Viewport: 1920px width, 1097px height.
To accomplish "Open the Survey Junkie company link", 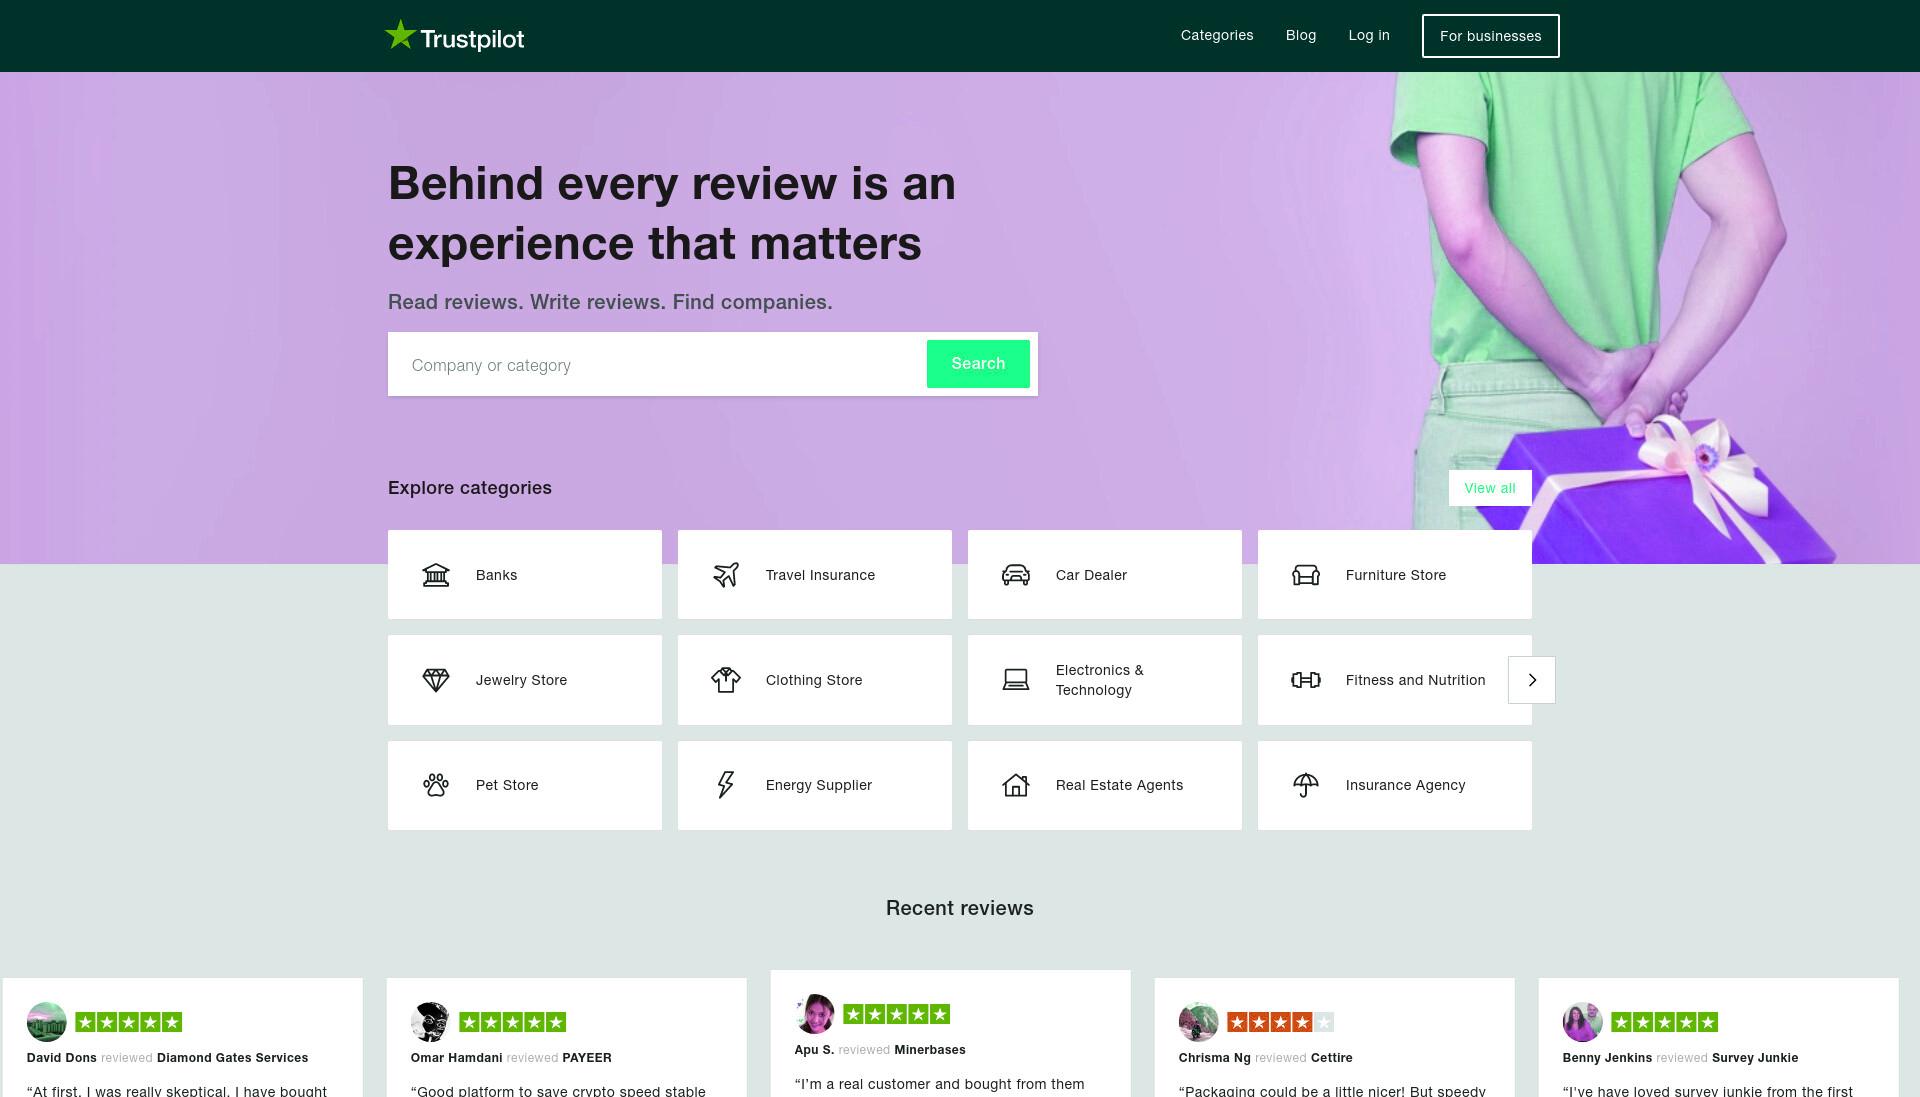I will (1755, 1058).
